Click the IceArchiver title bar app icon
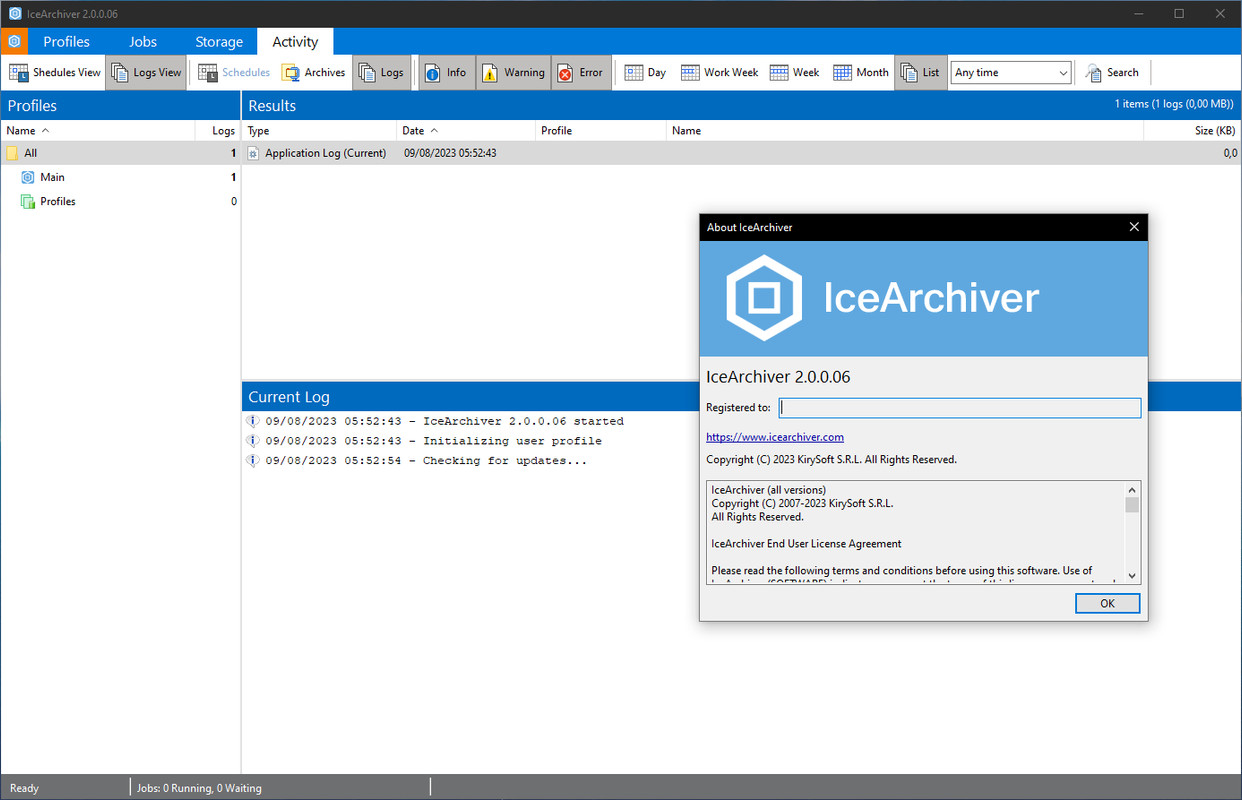1242x800 pixels. pyautogui.click(x=14, y=13)
